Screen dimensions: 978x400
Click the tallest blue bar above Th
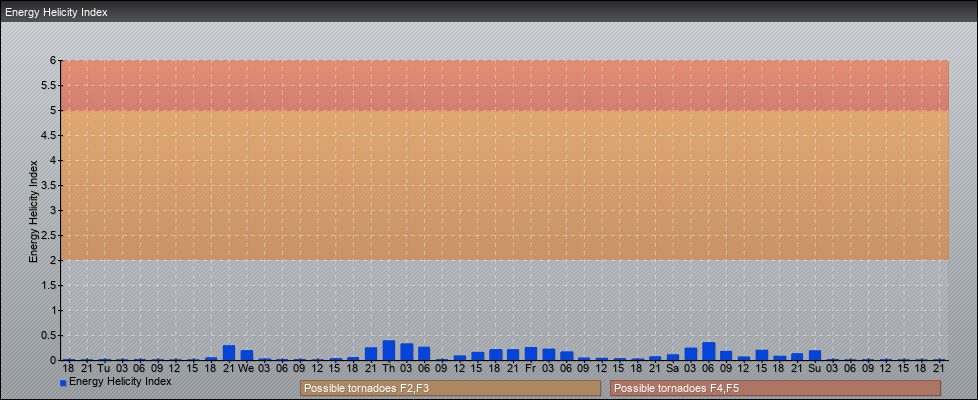point(389,350)
